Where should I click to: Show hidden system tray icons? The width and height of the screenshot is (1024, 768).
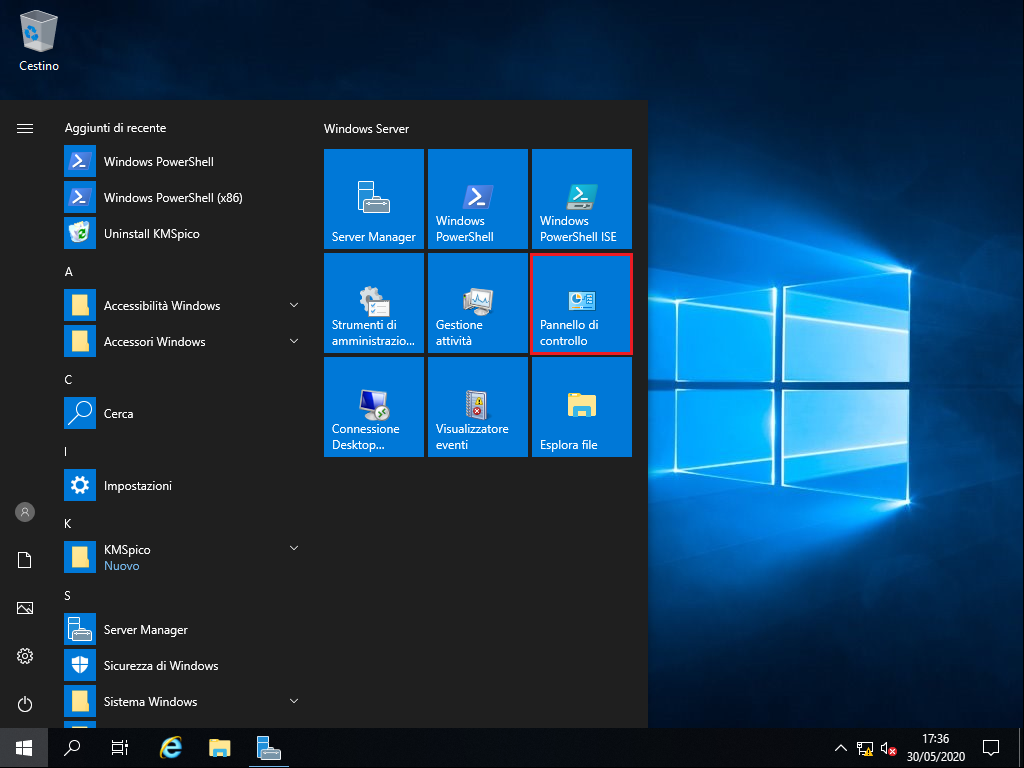[x=840, y=748]
